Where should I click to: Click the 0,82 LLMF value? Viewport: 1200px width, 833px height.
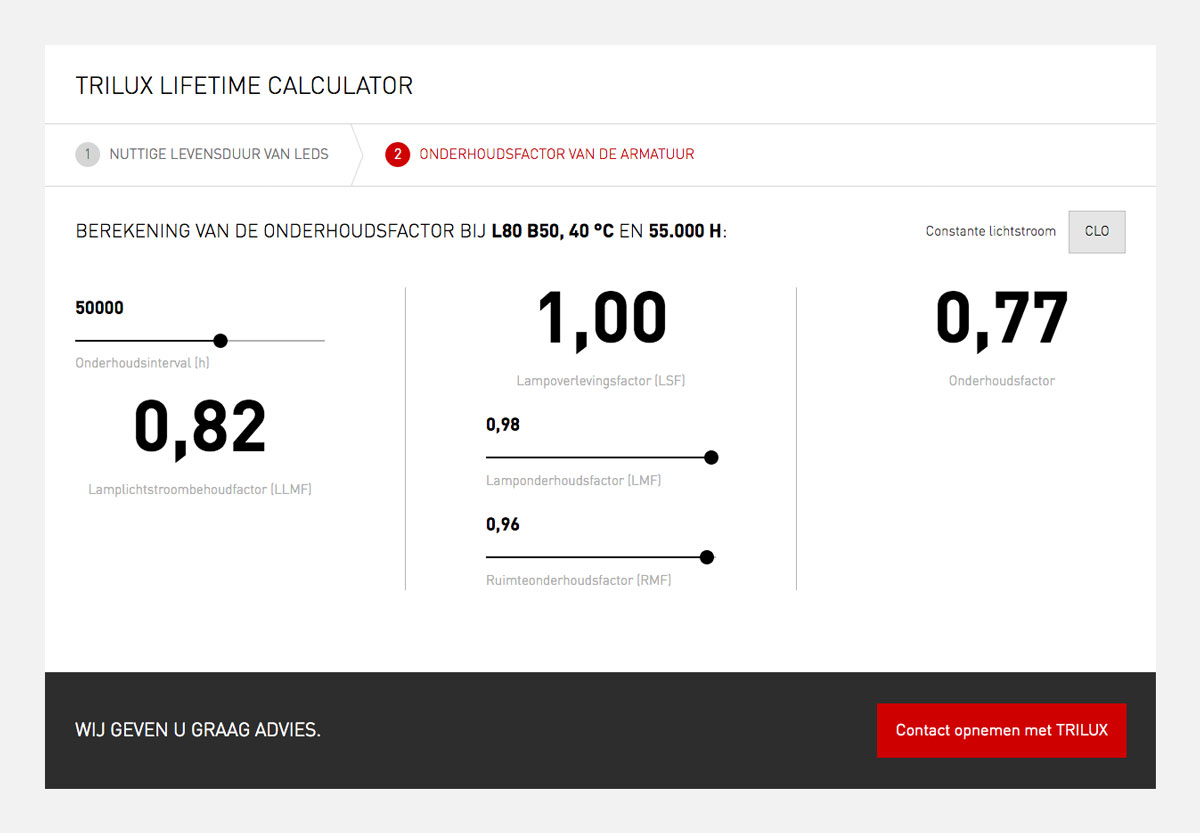[200, 428]
